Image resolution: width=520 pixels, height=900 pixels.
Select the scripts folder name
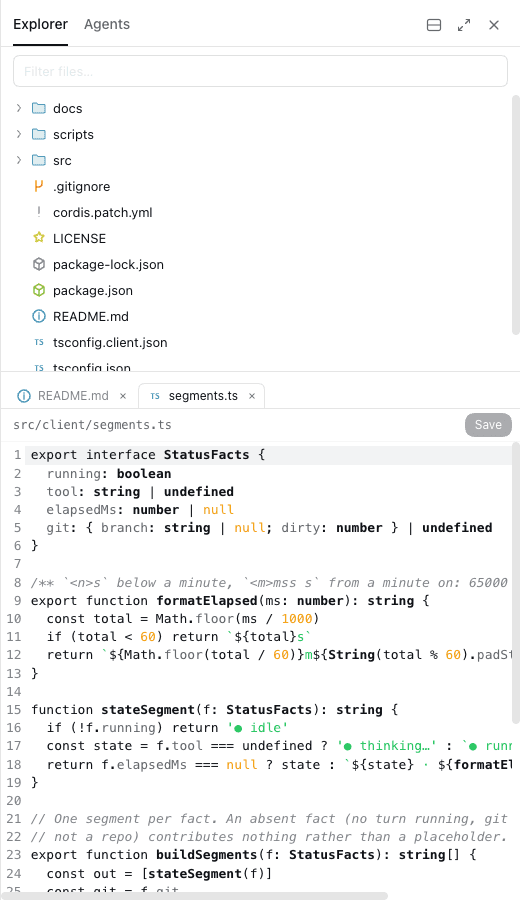(73, 134)
